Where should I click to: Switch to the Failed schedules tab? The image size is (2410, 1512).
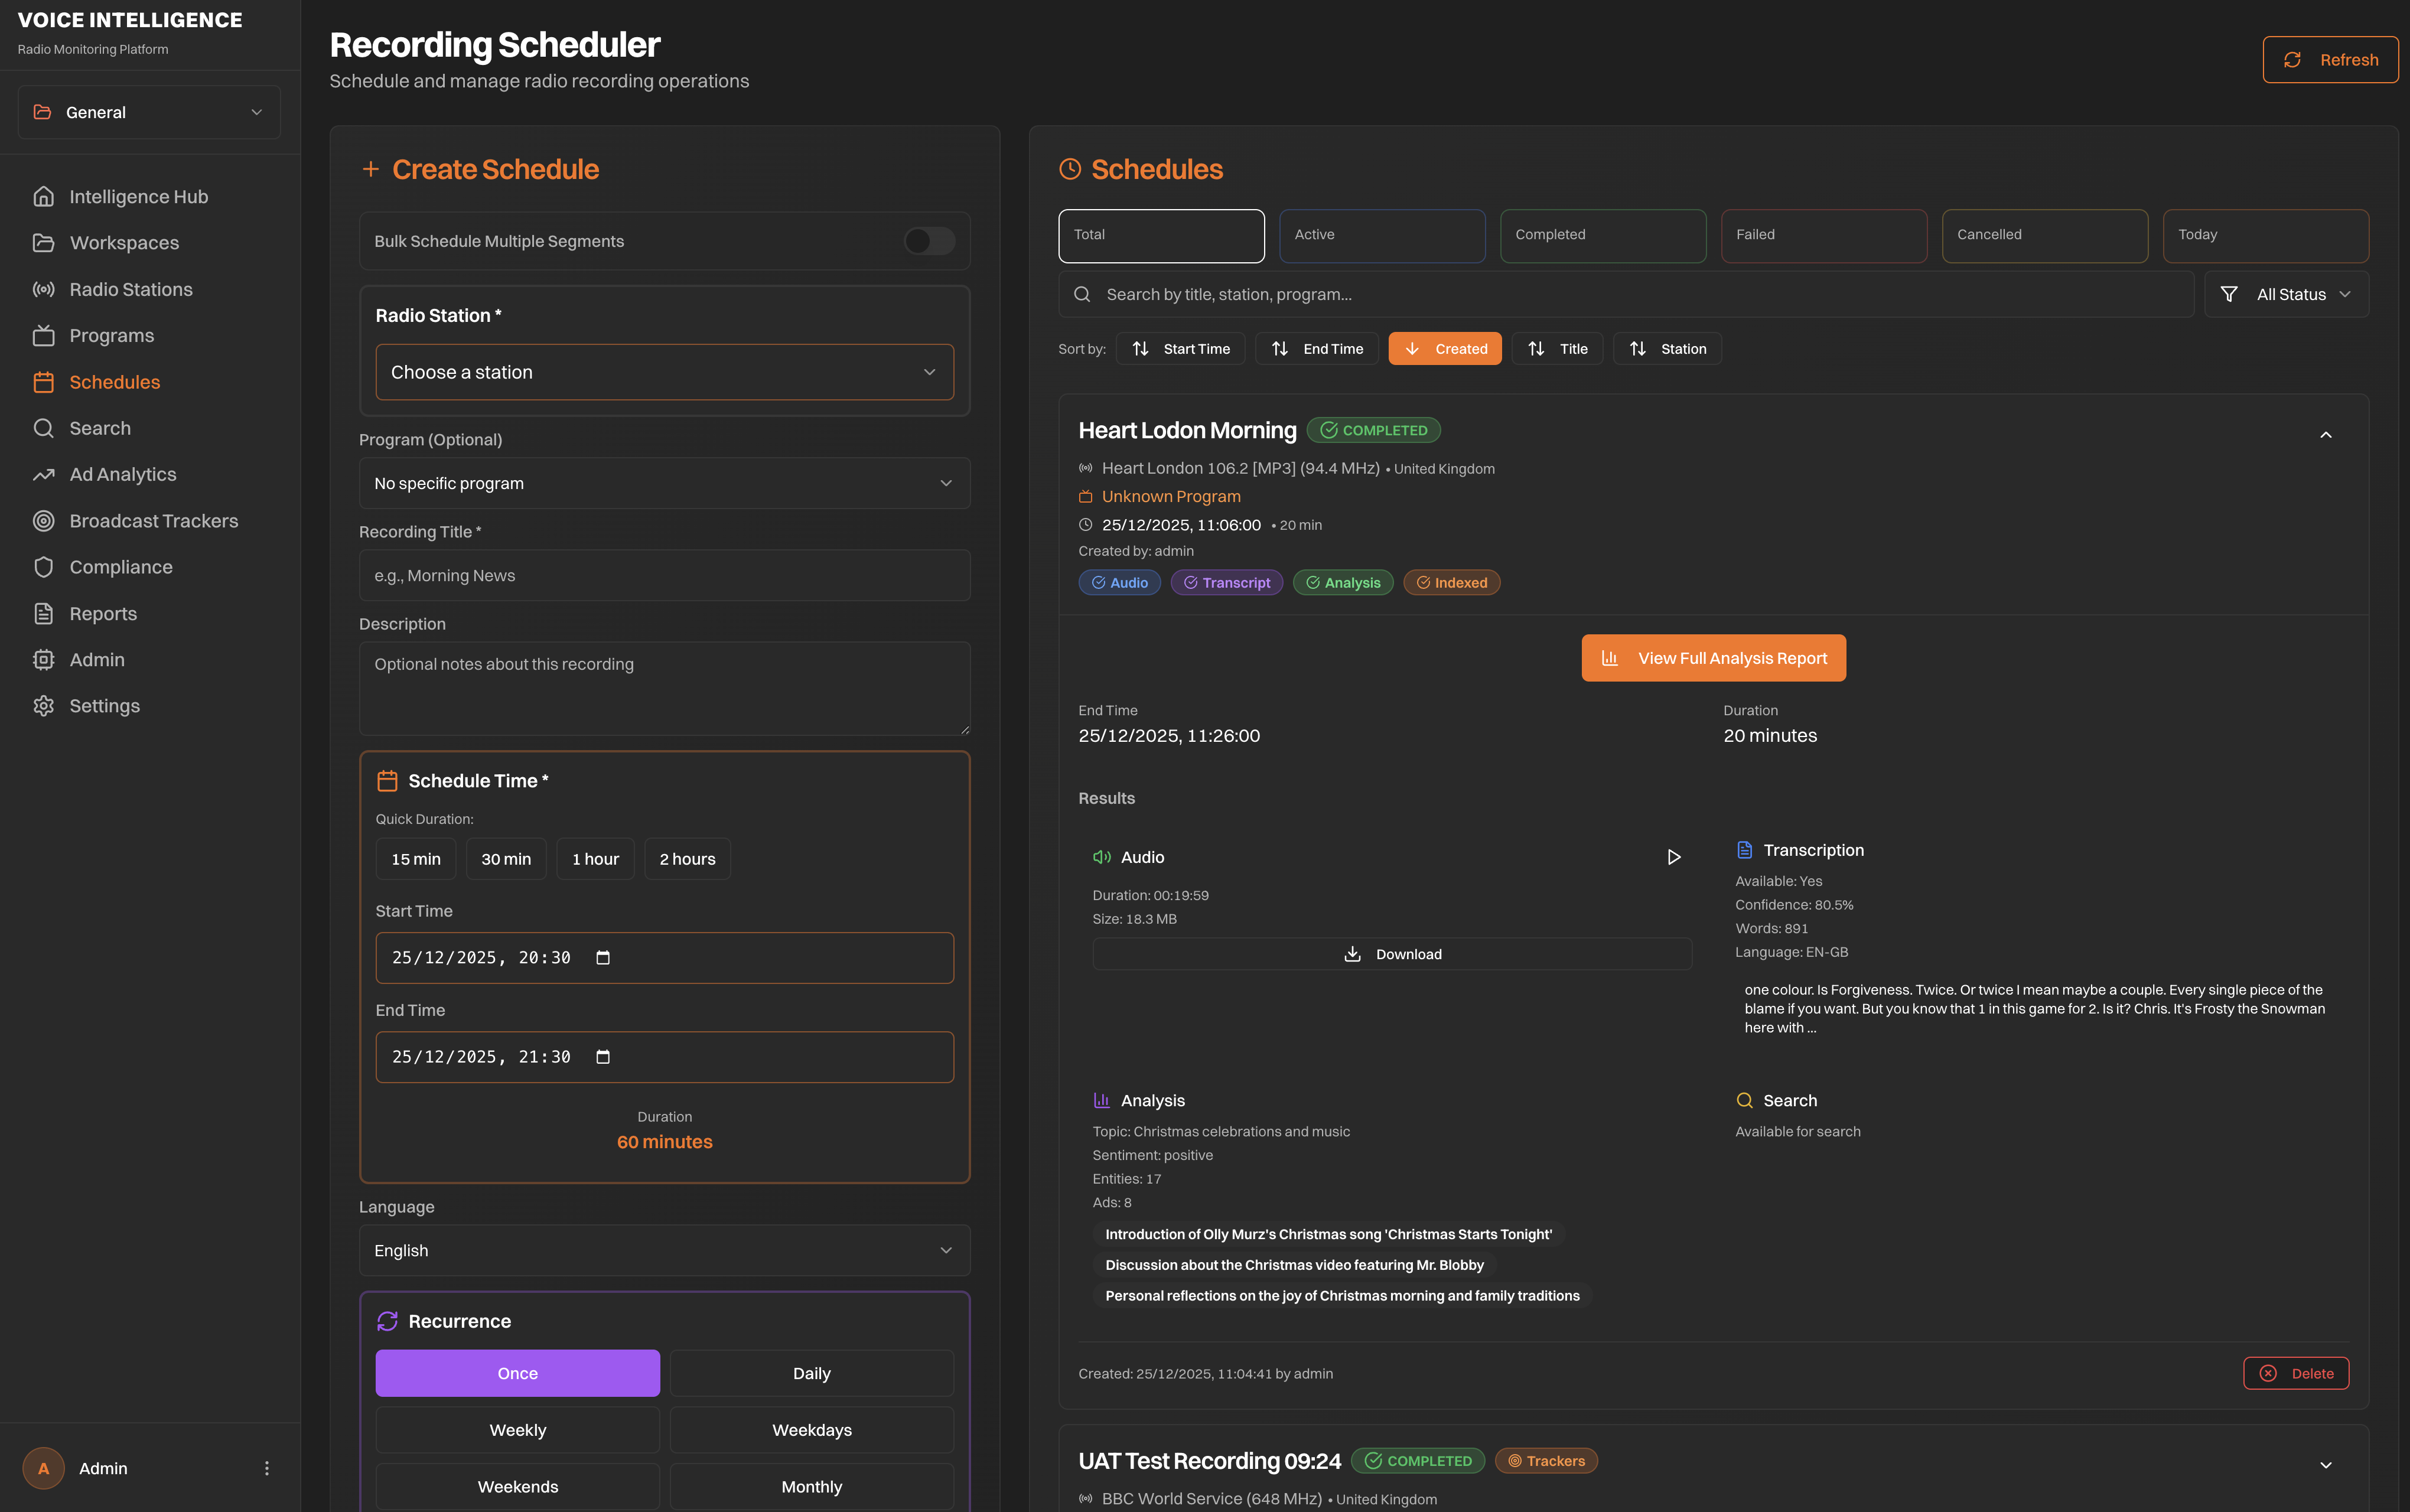(x=1823, y=235)
